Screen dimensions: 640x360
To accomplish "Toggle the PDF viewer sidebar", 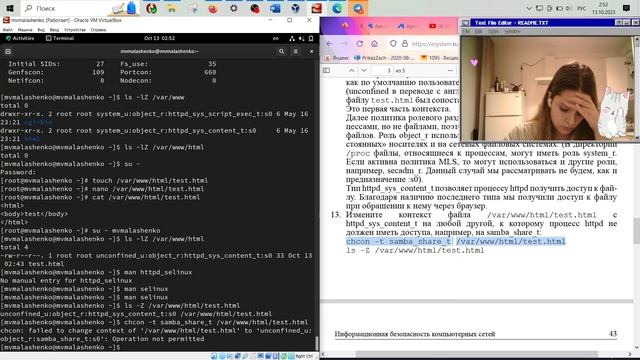I will pyautogui.click(x=327, y=71).
